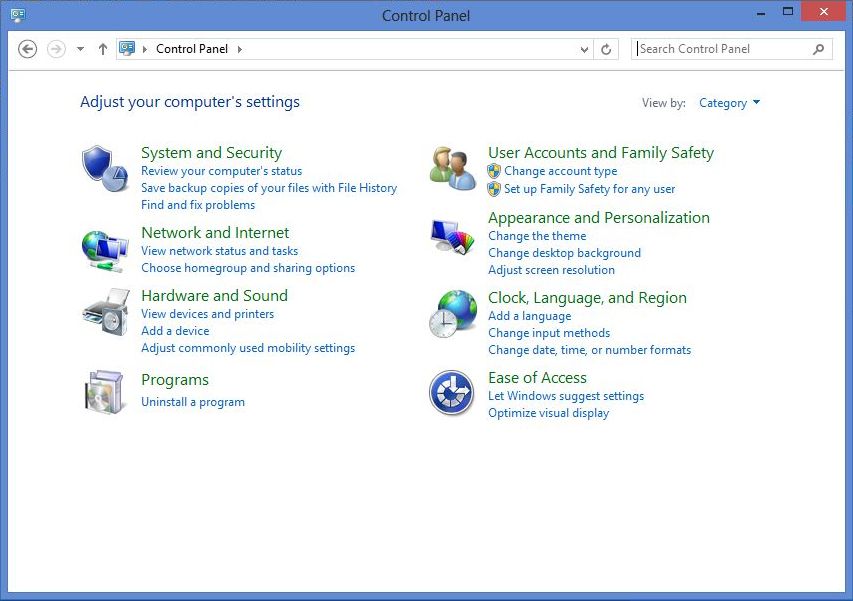Image resolution: width=853 pixels, height=601 pixels.
Task: Click the Clock, Language, and Region globe icon
Action: coord(453,314)
